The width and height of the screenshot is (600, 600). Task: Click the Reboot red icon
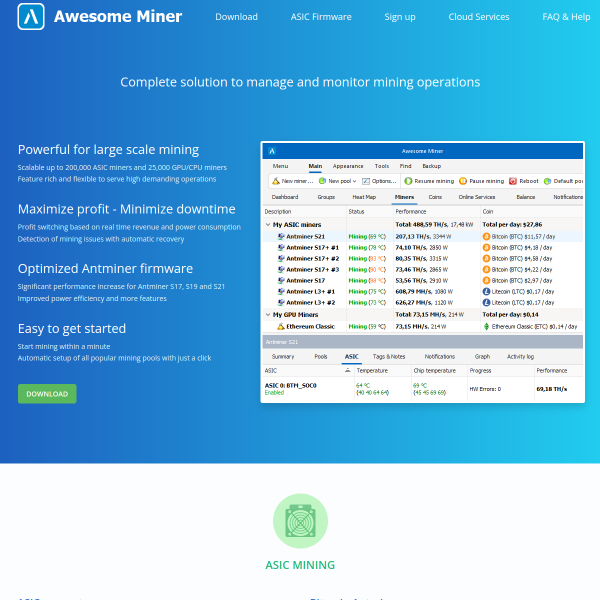pyautogui.click(x=513, y=181)
